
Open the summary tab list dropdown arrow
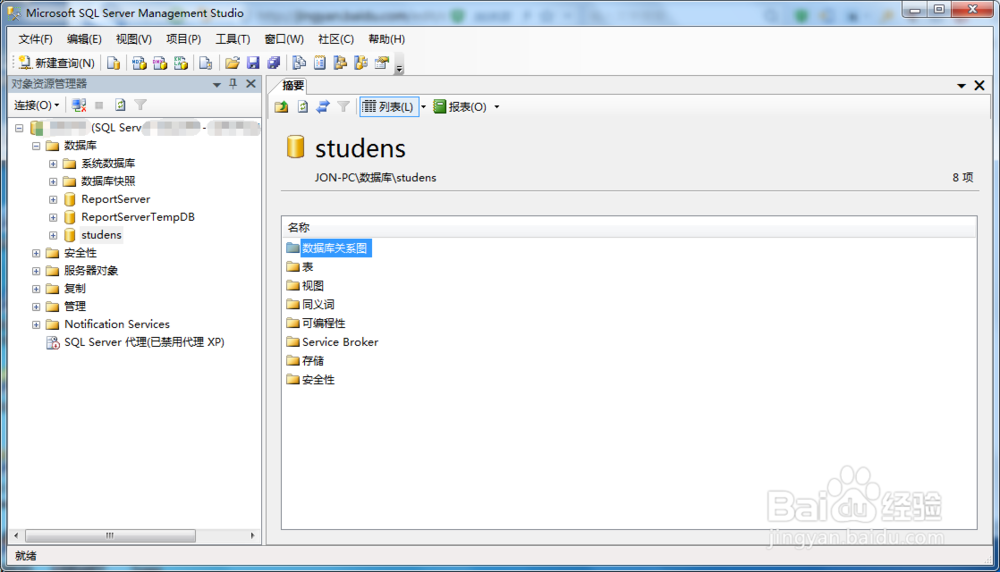click(x=961, y=85)
